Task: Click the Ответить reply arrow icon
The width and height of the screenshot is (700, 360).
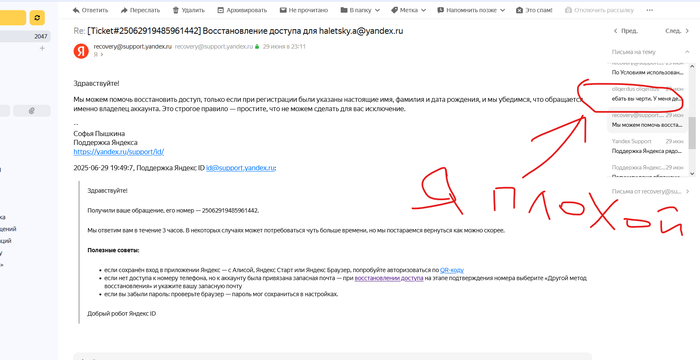Action: point(76,10)
